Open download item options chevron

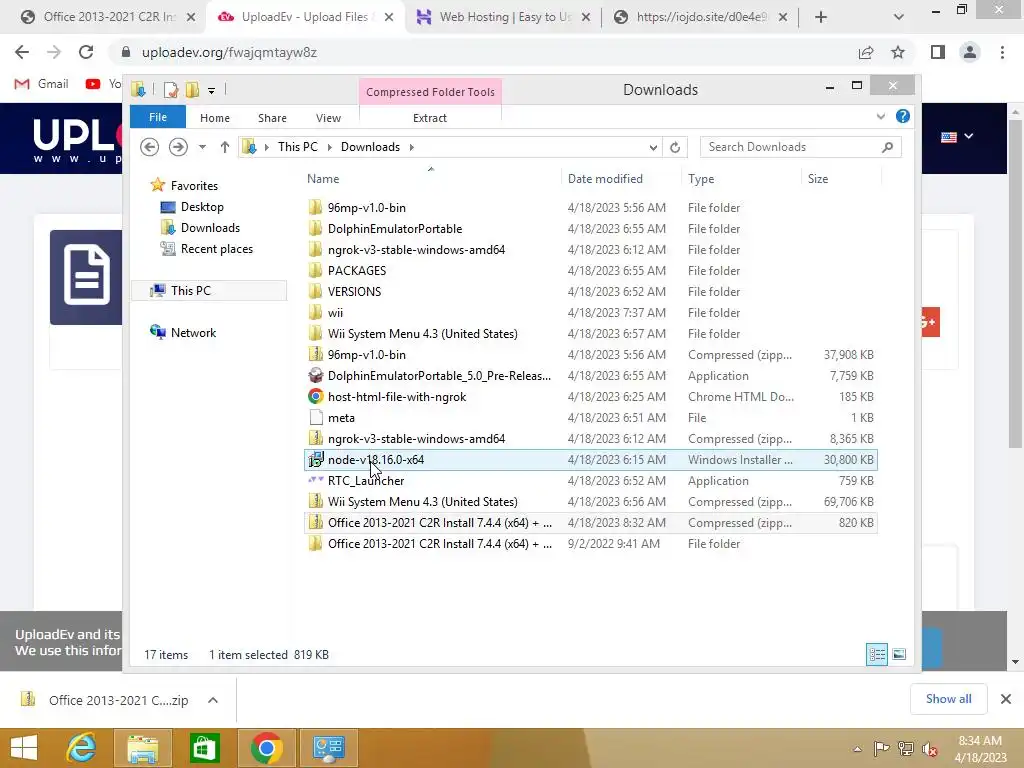pos(213,700)
